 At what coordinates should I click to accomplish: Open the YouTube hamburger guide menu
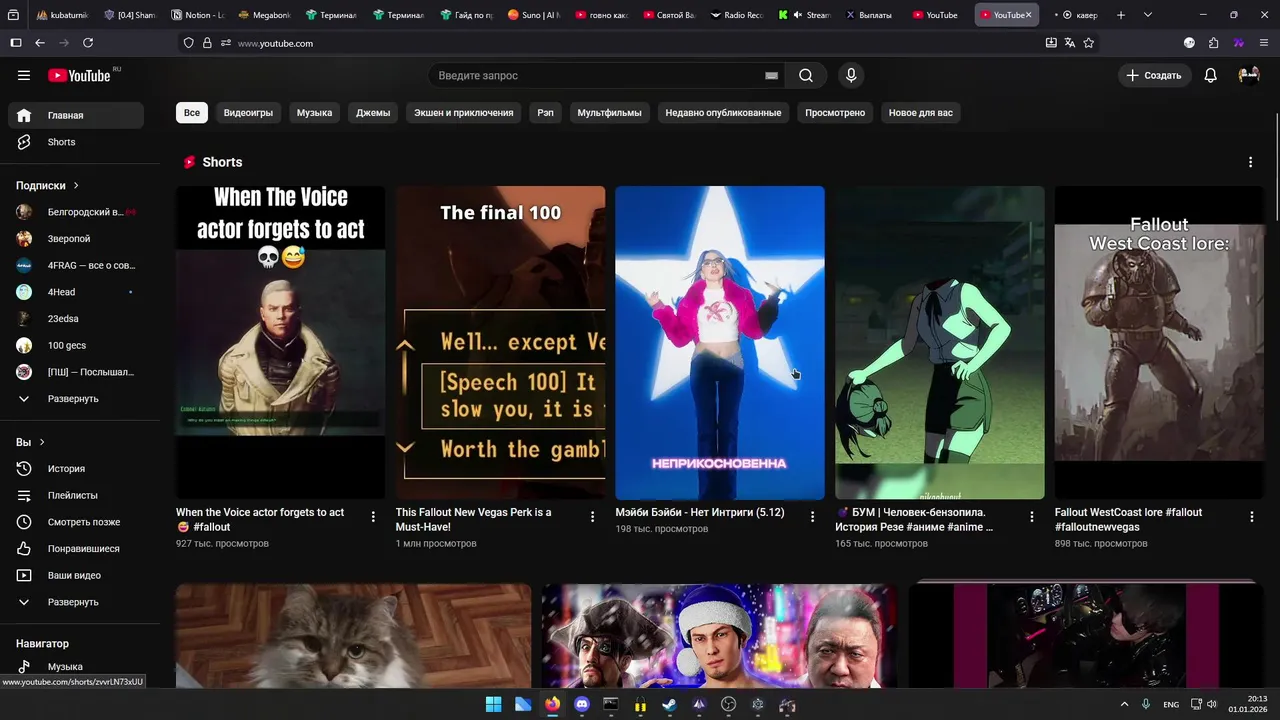tap(24, 75)
